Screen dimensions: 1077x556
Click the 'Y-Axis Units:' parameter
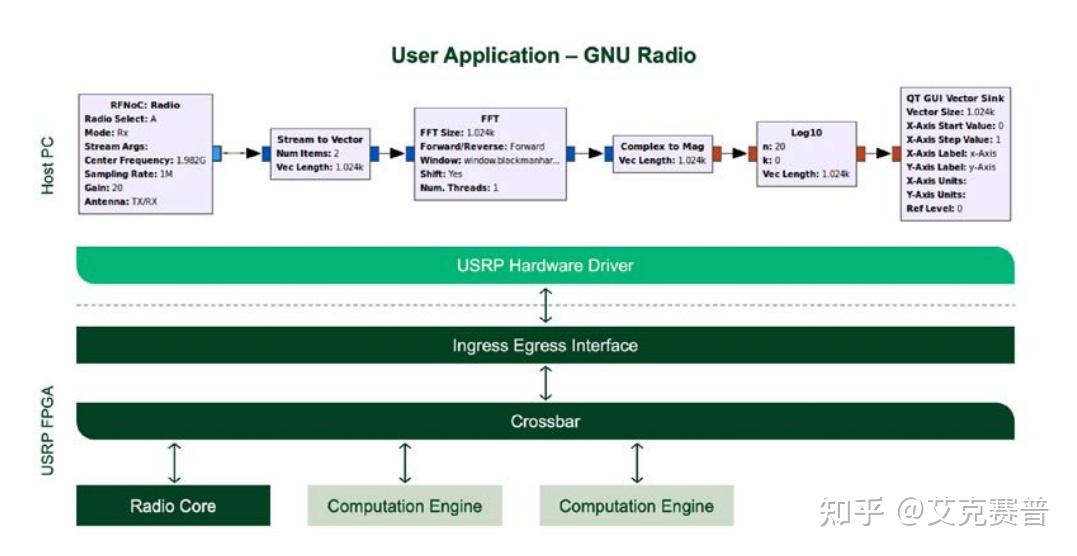[936, 194]
